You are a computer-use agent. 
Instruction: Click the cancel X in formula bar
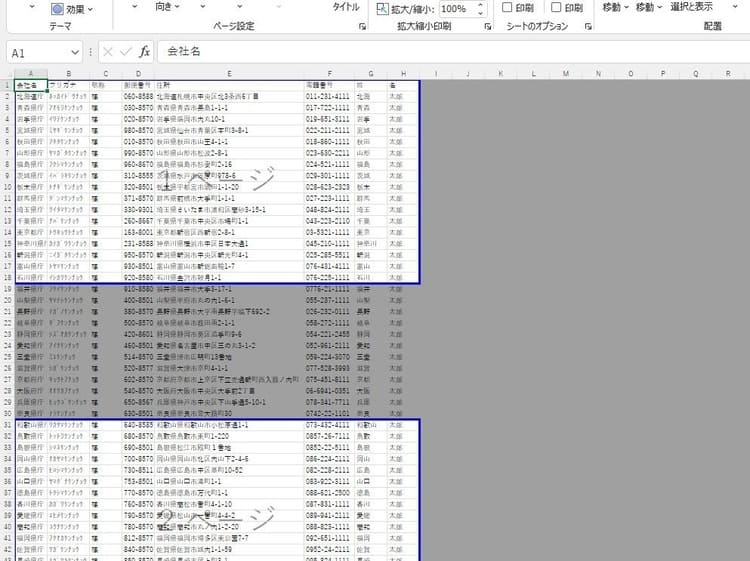[x=108, y=52]
